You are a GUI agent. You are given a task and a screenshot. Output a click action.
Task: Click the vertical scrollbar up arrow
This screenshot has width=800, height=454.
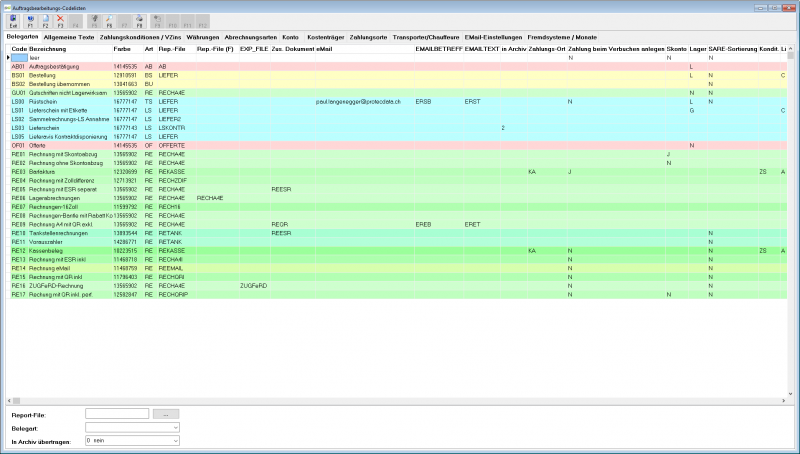click(x=791, y=48)
